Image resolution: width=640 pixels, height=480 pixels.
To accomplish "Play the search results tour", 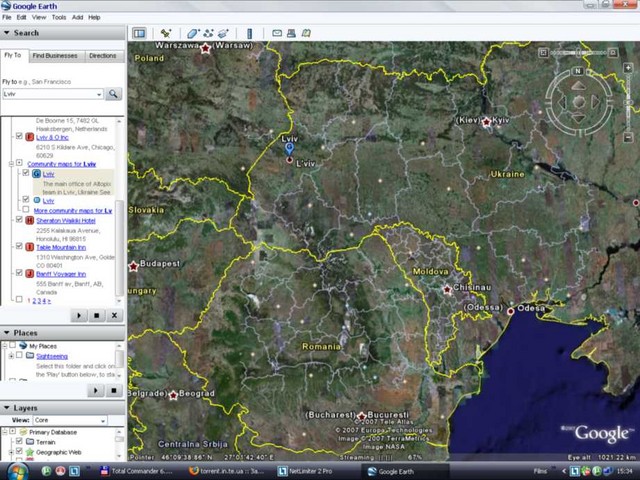I will coord(79,315).
